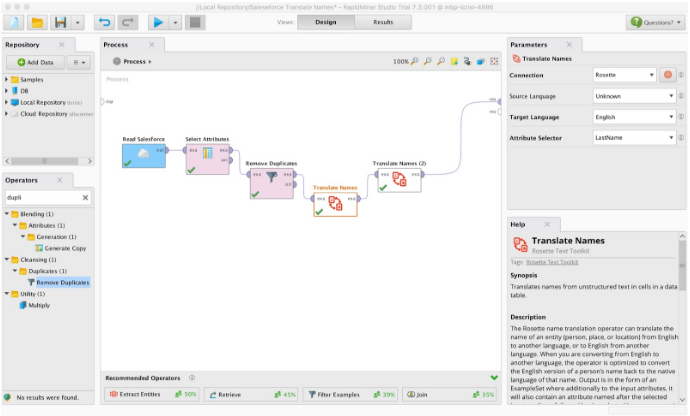Expand the DB repository node
This screenshot has width=690, height=416.
coord(6,91)
